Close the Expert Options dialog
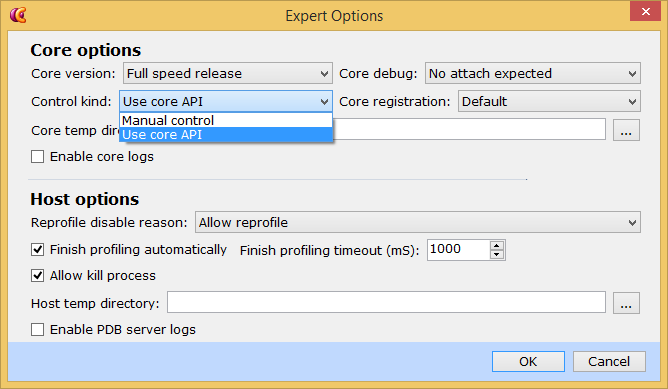This screenshot has height=389, width=668. pyautogui.click(x=645, y=11)
